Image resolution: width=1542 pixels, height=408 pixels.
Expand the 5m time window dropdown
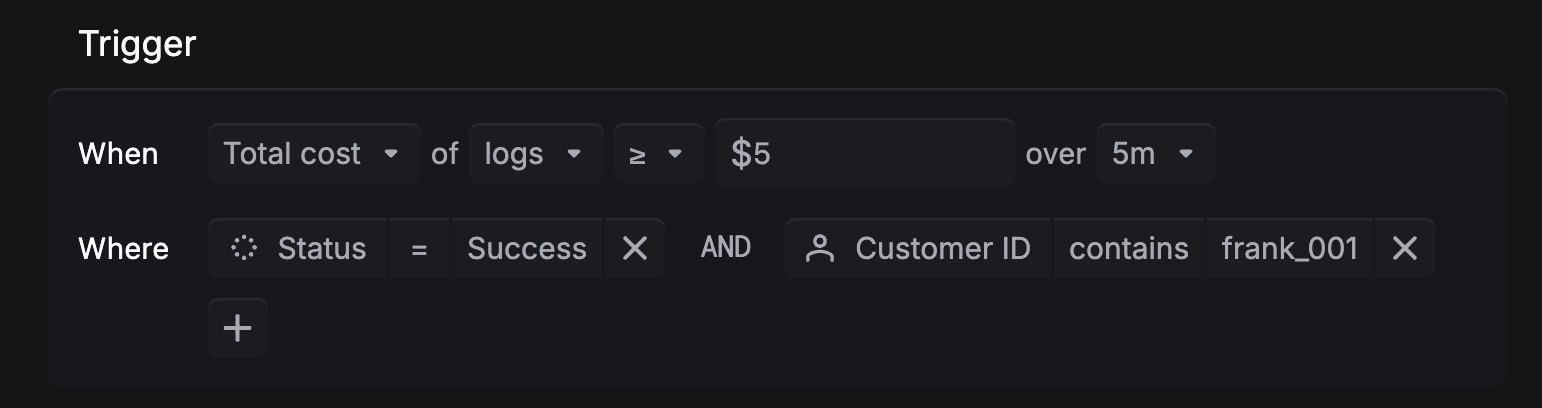pyautogui.click(x=1155, y=153)
